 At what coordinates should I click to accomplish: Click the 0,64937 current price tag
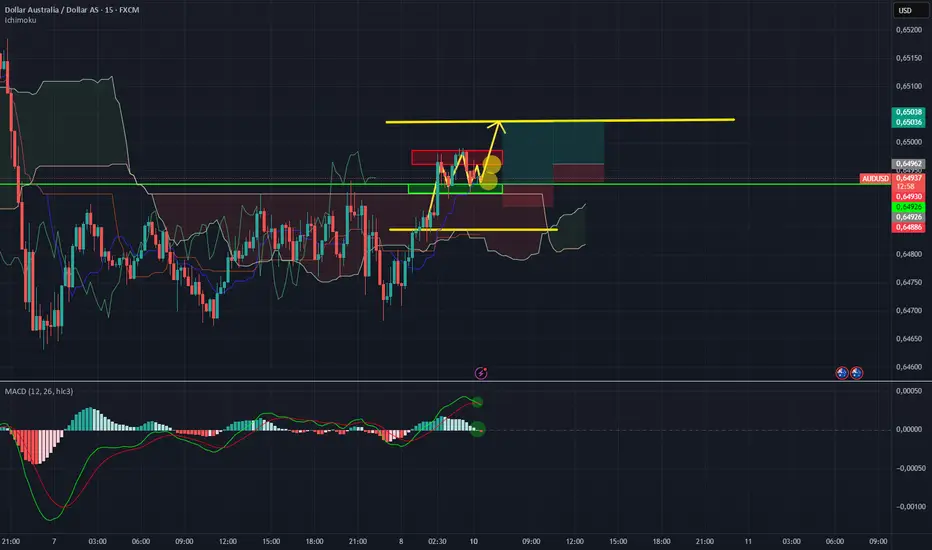908,178
